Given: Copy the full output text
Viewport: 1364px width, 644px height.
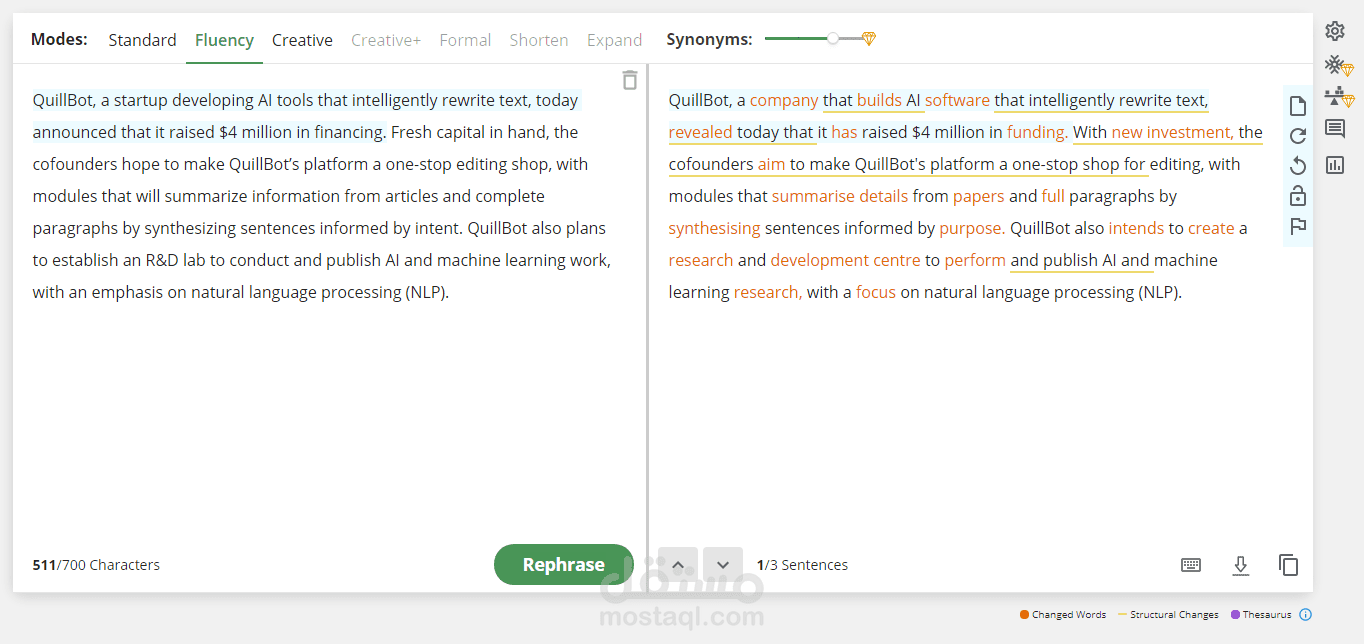Looking at the screenshot, I should tap(1288, 565).
